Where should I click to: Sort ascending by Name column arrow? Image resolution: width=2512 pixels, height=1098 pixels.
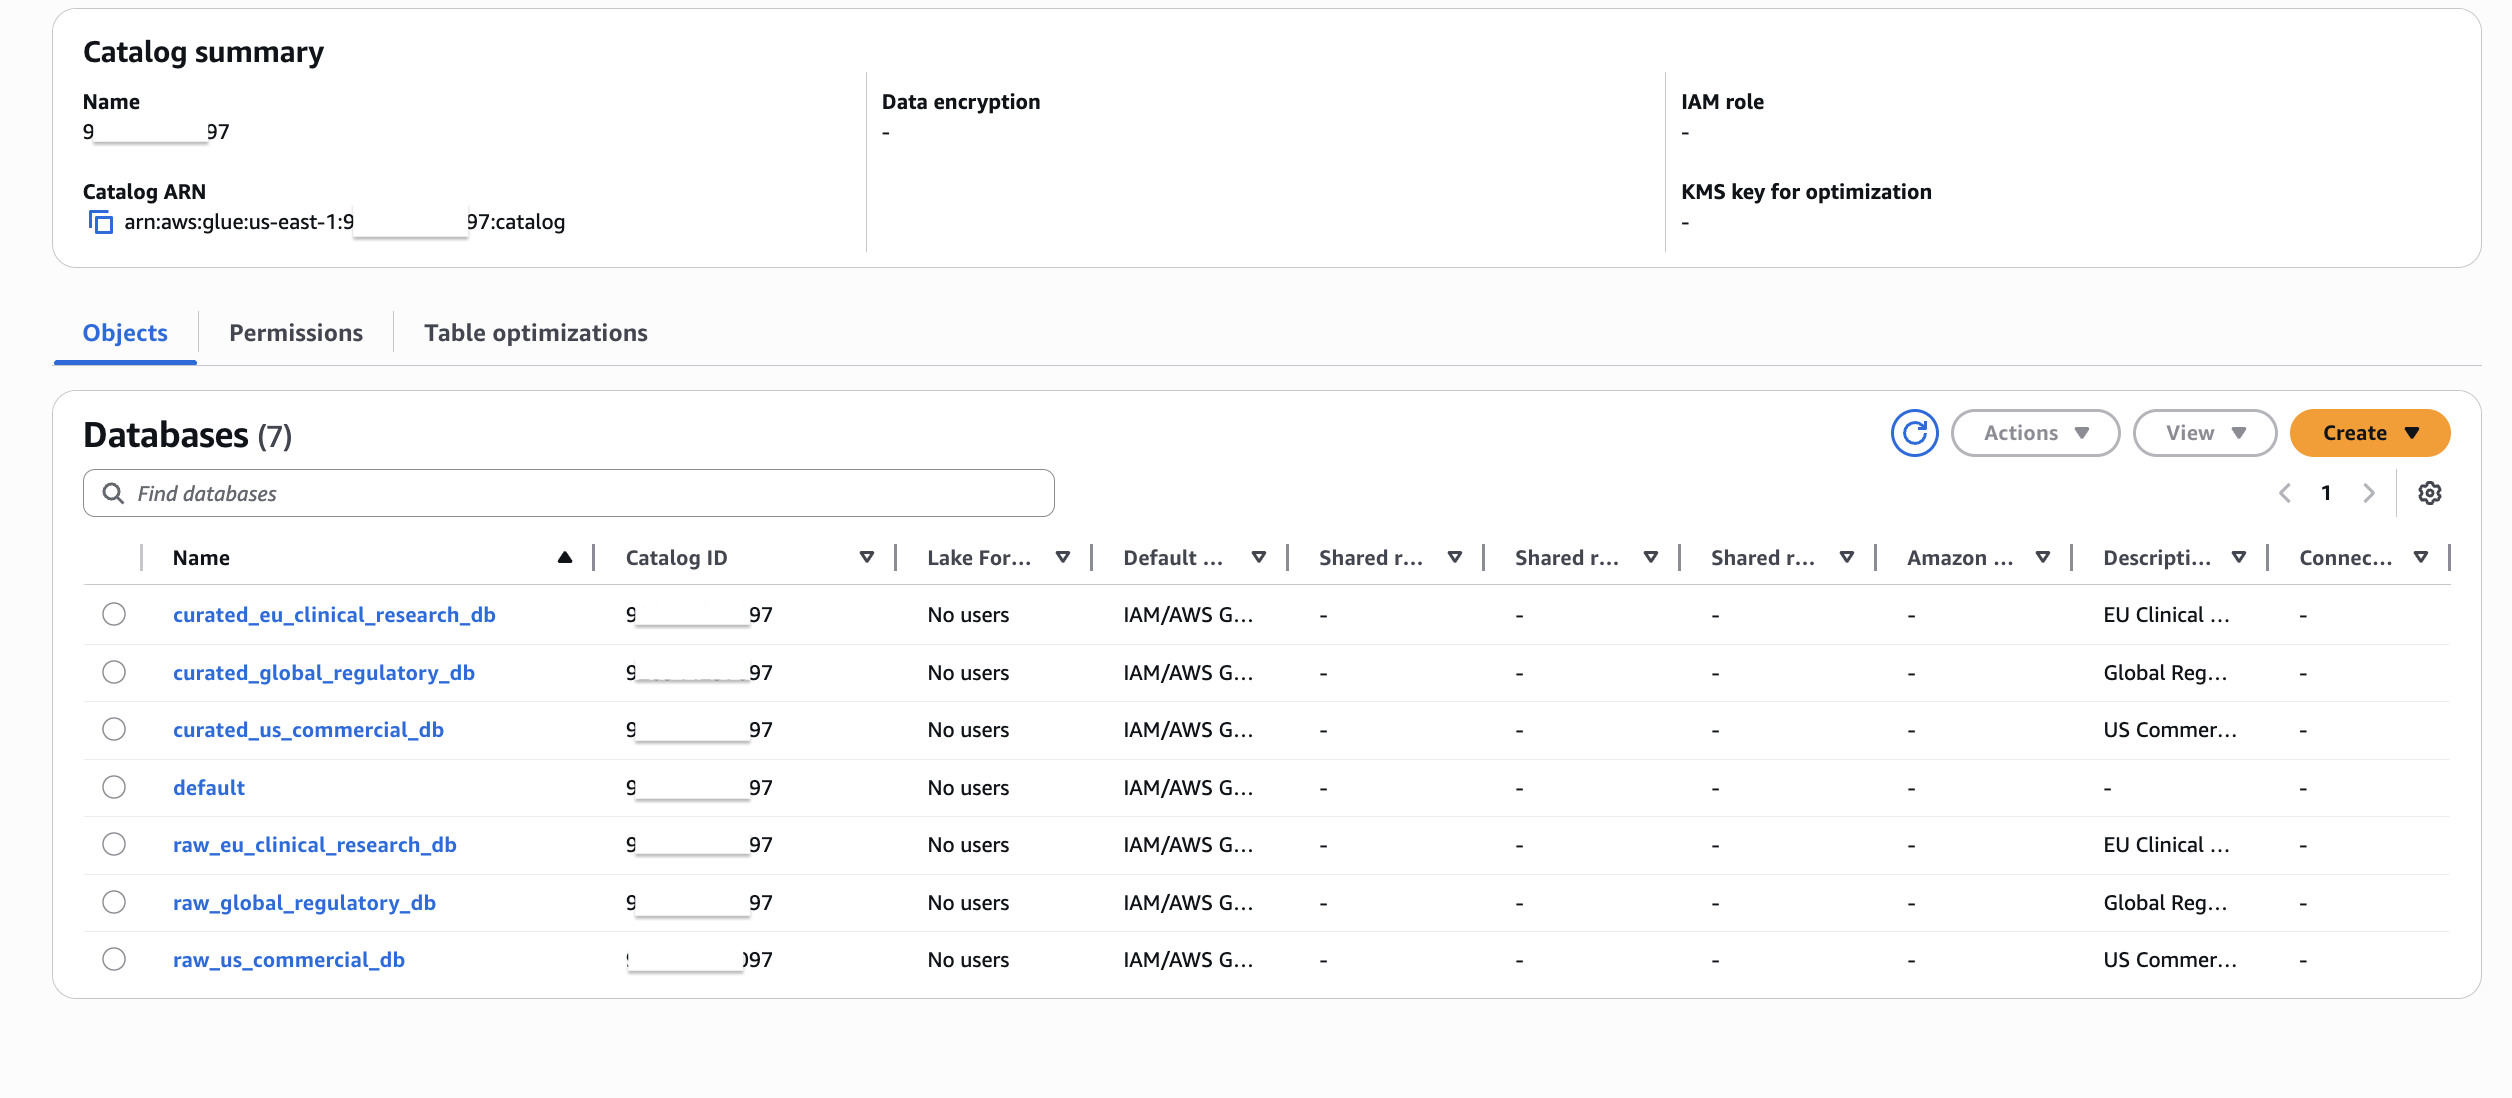565,558
